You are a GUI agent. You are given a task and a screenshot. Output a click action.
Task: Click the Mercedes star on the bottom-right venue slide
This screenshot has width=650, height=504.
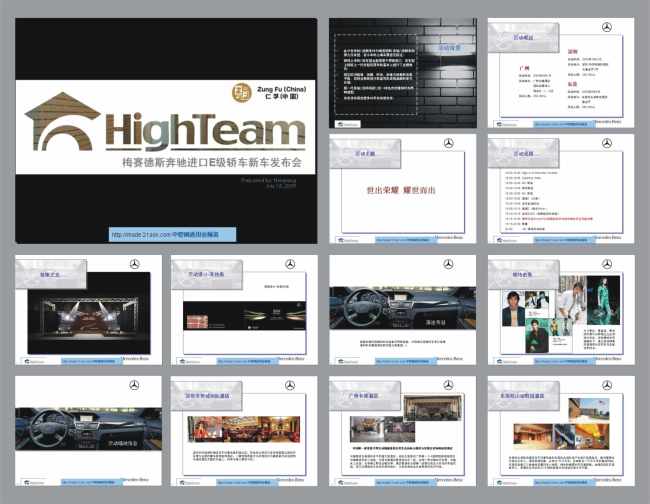point(606,386)
